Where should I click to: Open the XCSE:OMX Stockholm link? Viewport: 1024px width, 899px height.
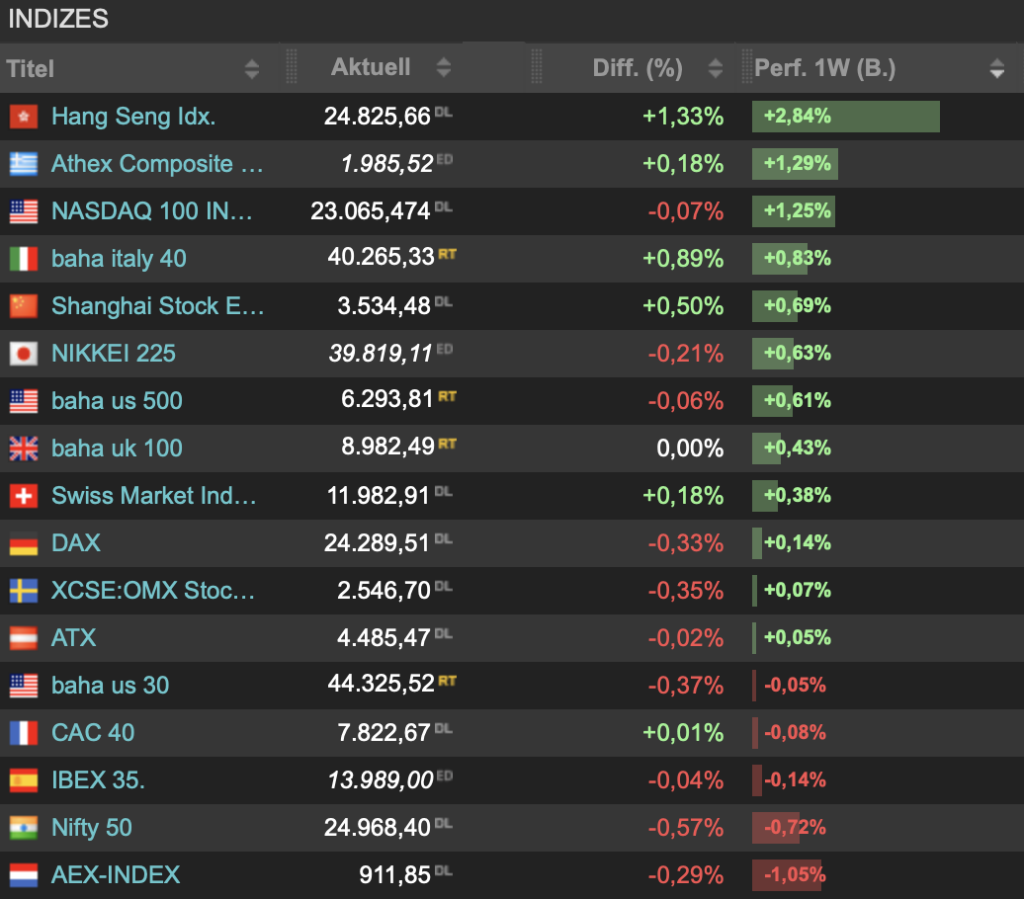[153, 591]
